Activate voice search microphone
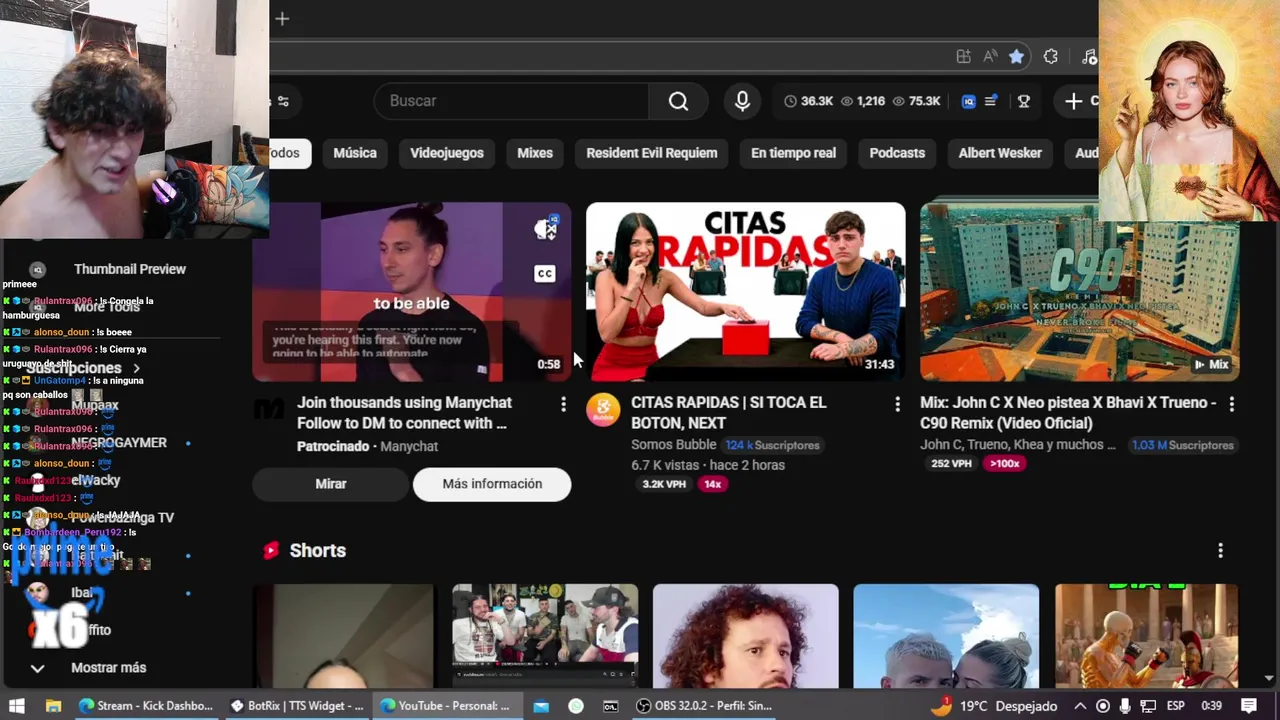The height and width of the screenshot is (720, 1280). [742, 101]
